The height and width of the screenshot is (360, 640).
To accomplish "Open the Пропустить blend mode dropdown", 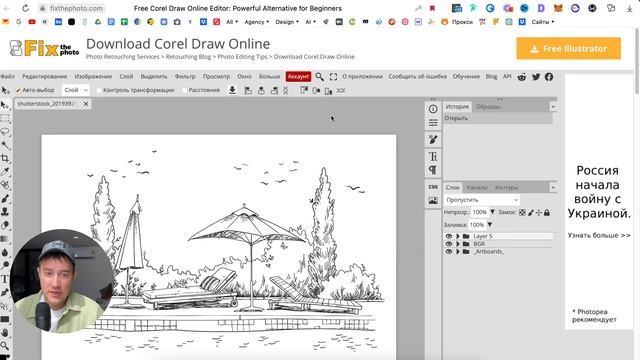I will click(x=482, y=200).
